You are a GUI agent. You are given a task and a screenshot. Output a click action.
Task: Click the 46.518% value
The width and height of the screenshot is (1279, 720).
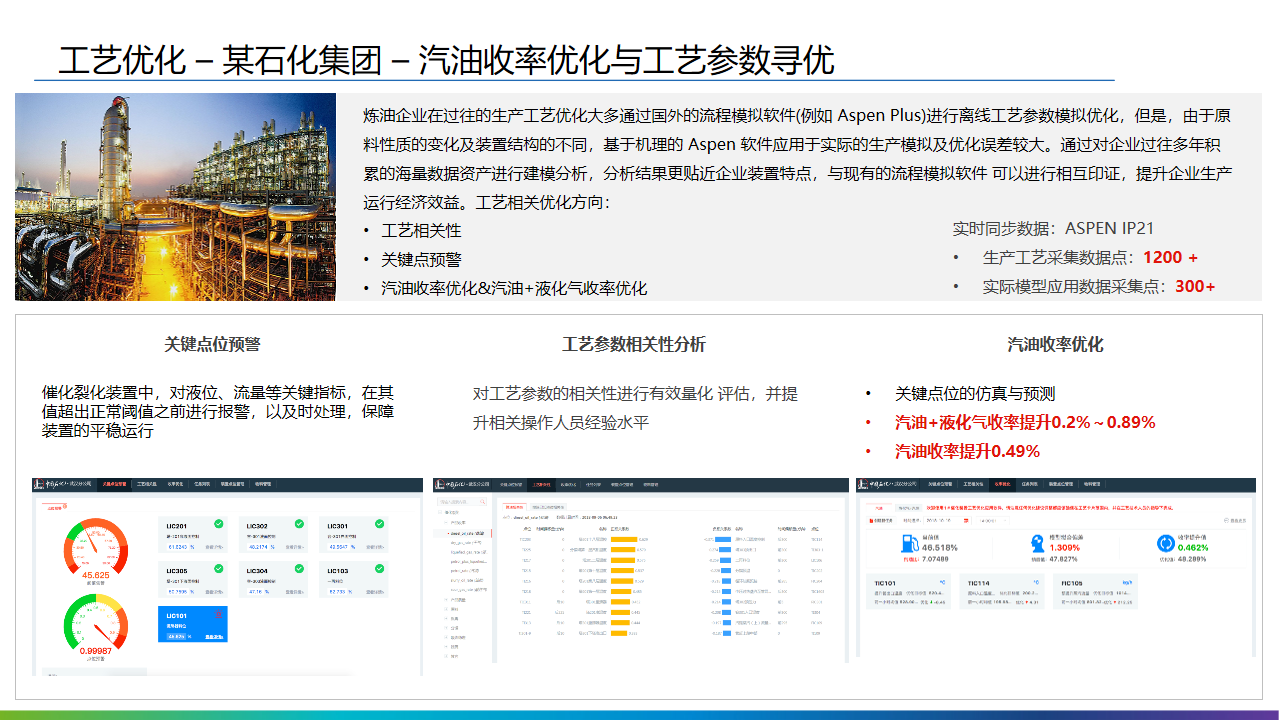coord(940,548)
